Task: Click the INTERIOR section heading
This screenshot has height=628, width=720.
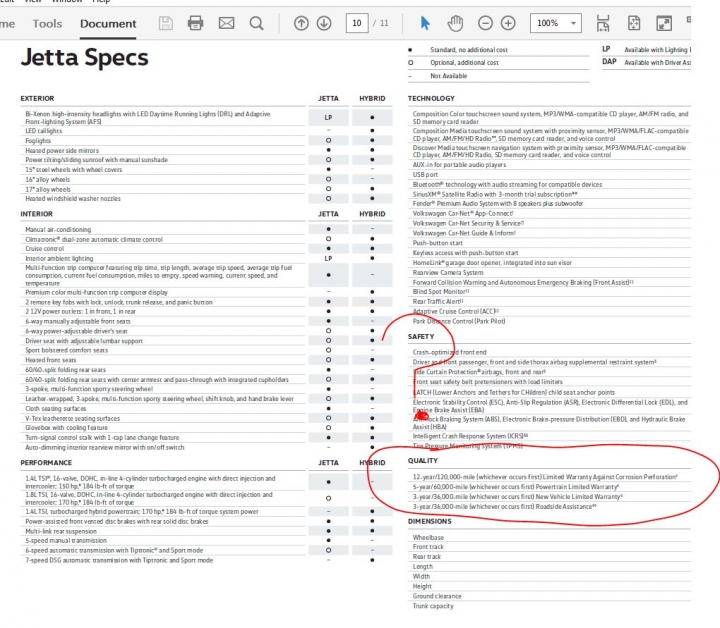Action: [36, 214]
